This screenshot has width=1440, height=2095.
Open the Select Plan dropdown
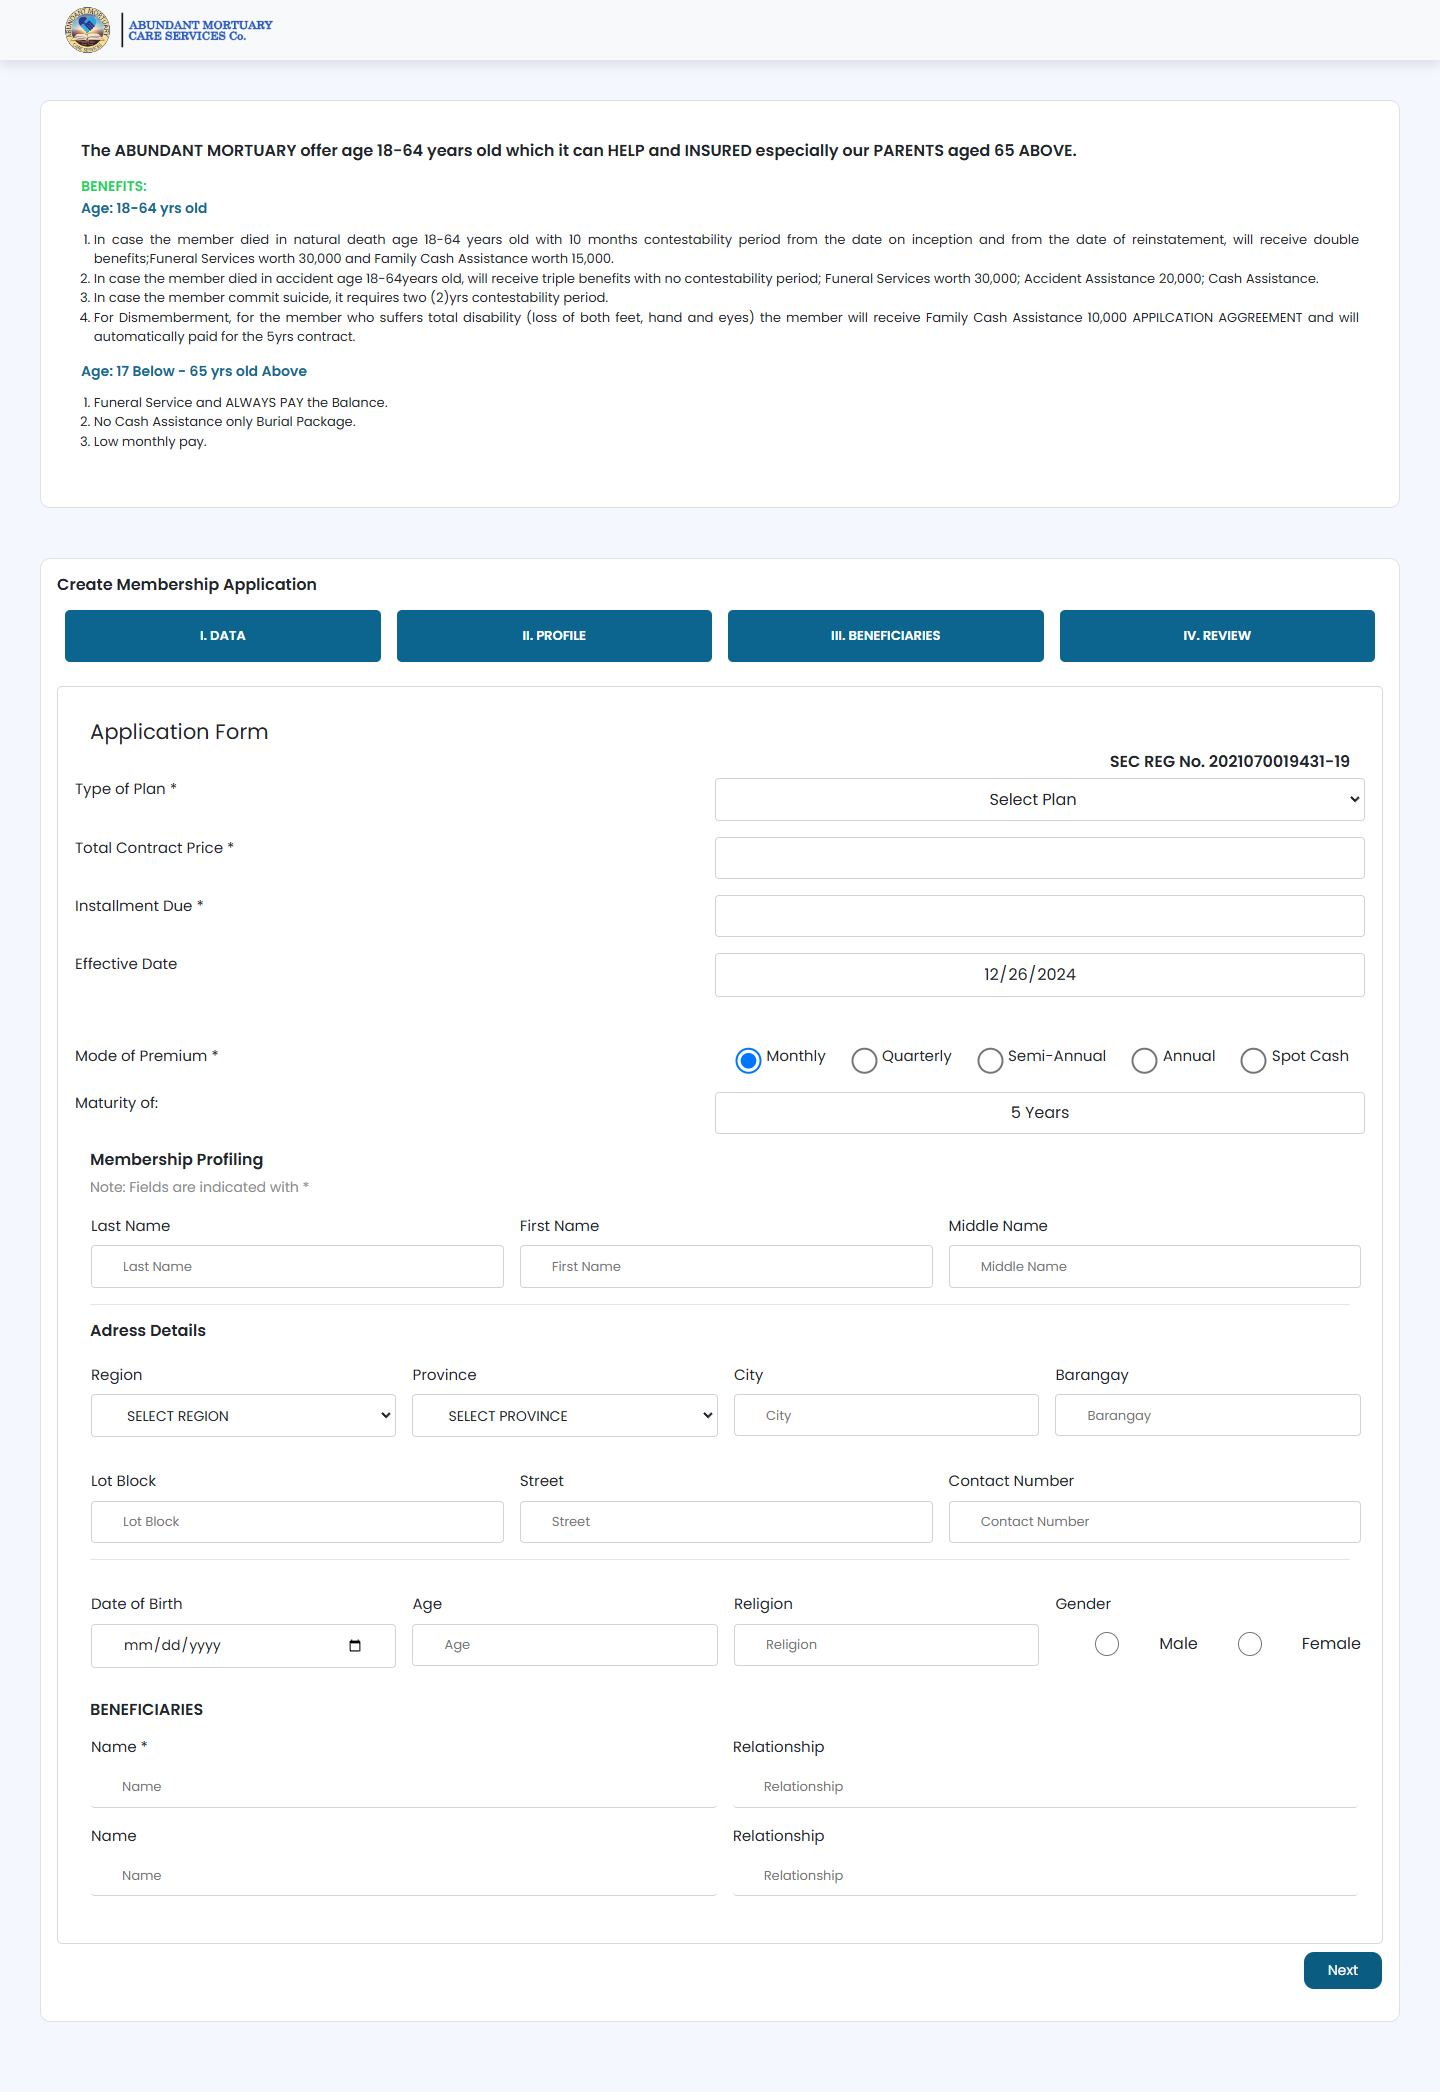1039,800
